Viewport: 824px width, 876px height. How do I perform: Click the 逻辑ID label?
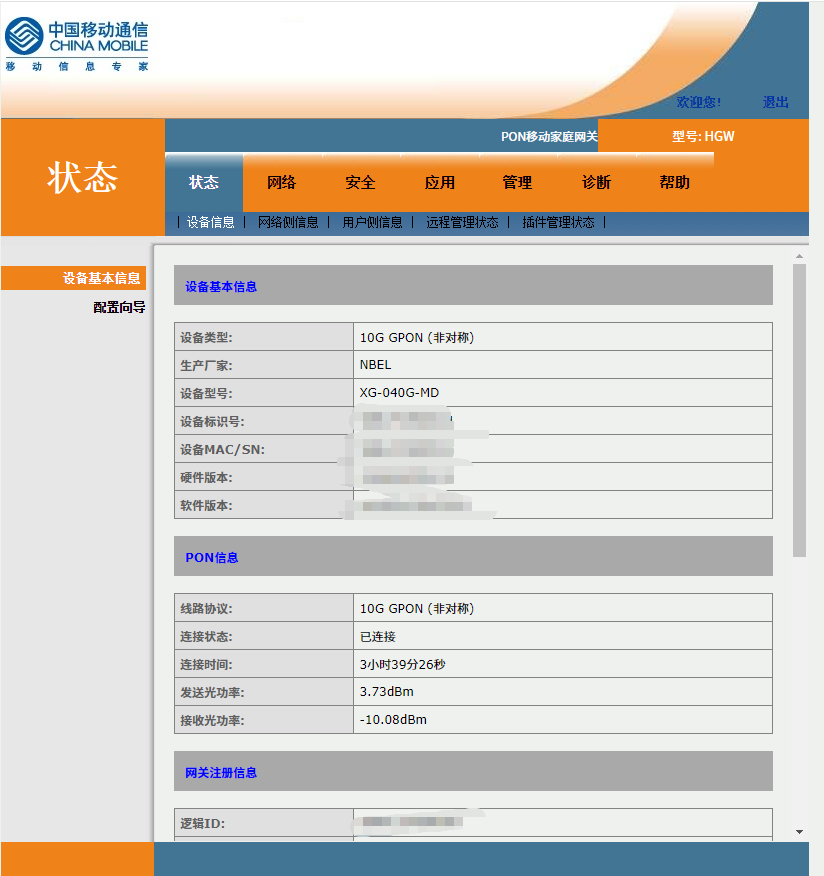coord(202,823)
